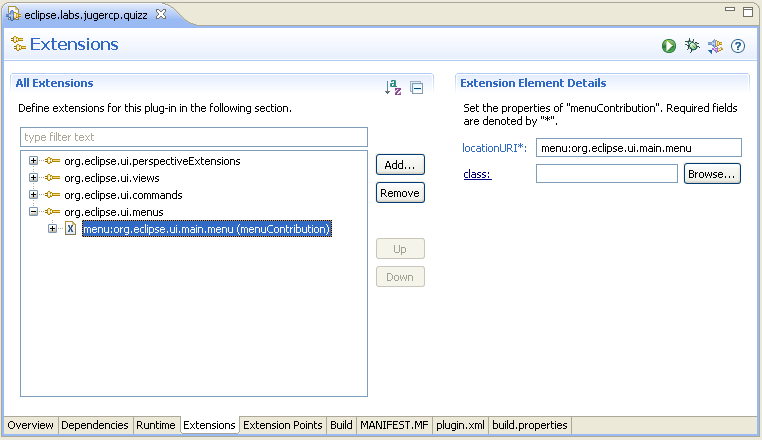
Task: Open help via the question mark icon
Action: coord(738,46)
